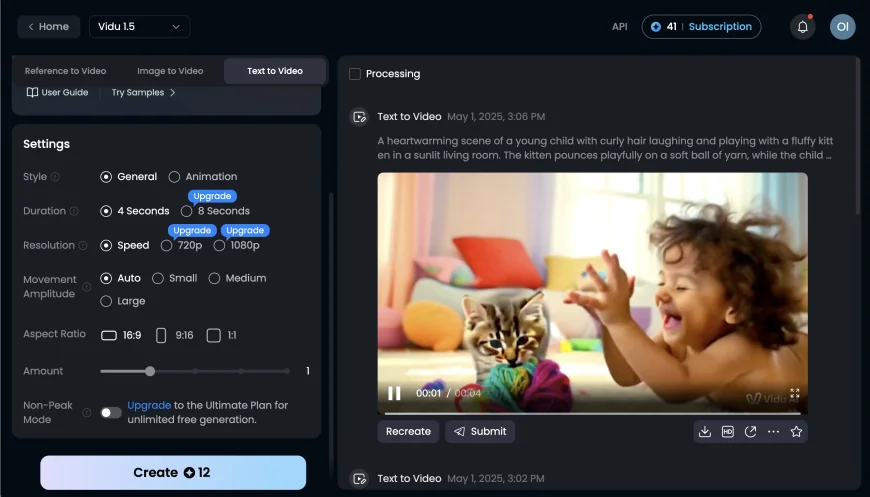870x497 pixels.
Task: Pause the playing kitten video
Action: click(x=394, y=393)
